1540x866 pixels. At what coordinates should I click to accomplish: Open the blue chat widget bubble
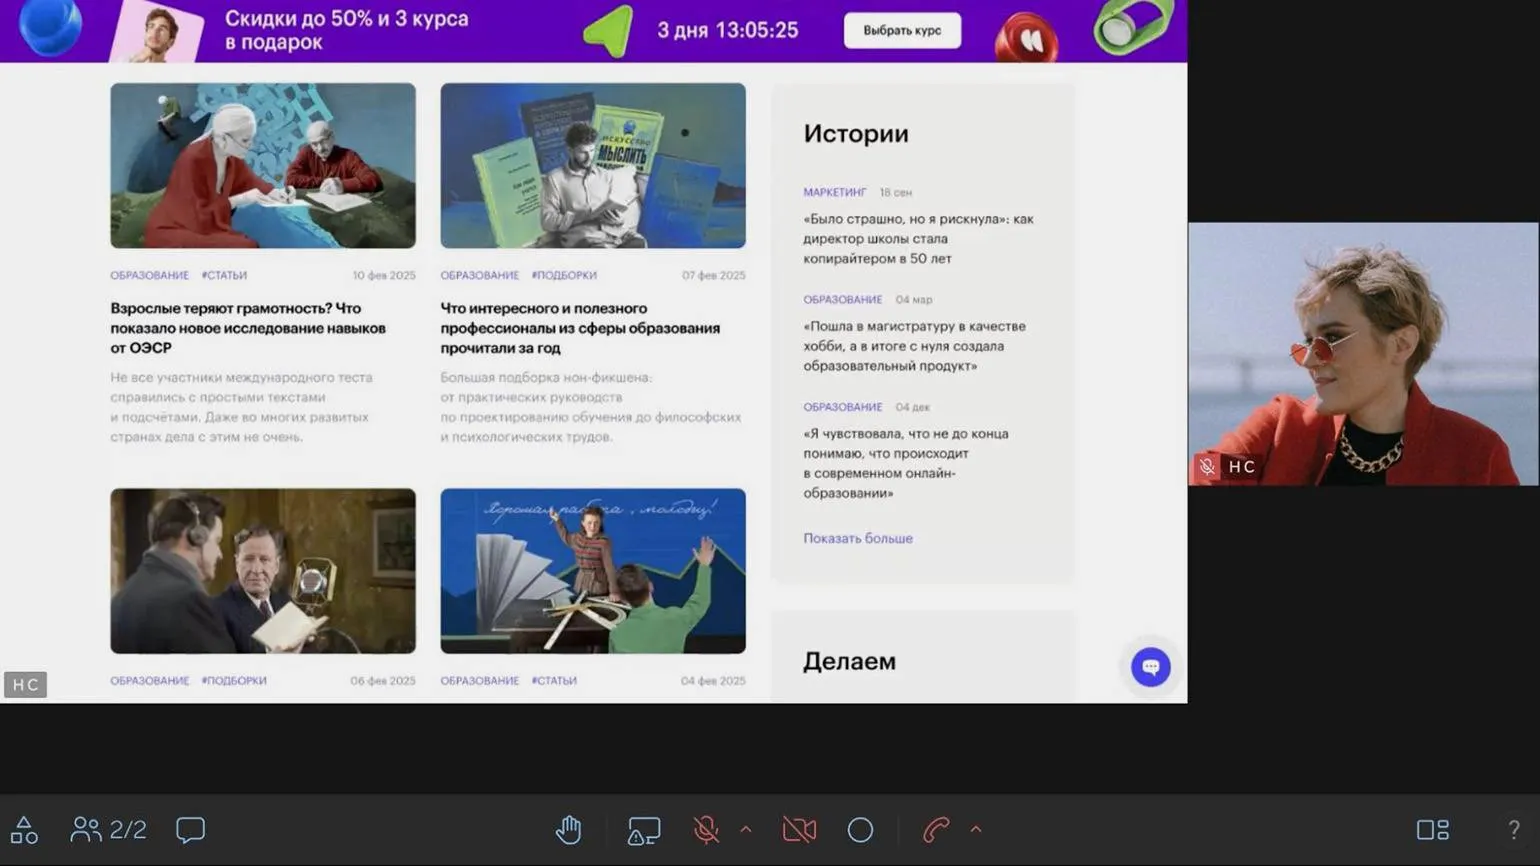click(x=1150, y=667)
